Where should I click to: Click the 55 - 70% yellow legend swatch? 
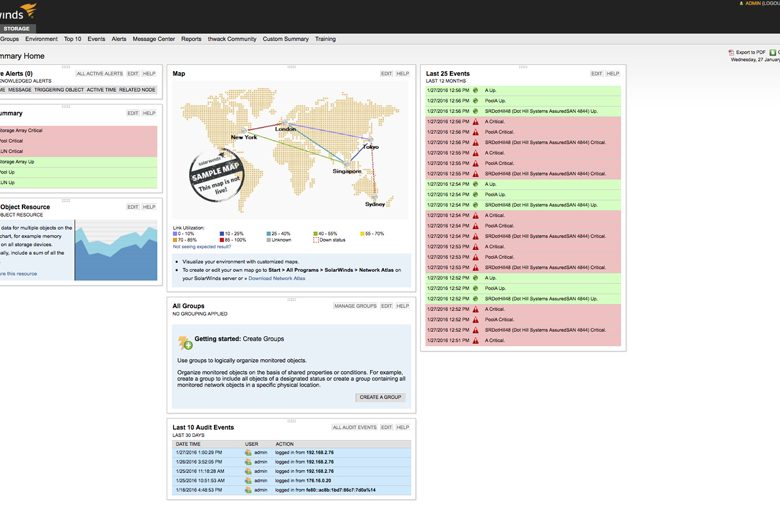point(362,233)
